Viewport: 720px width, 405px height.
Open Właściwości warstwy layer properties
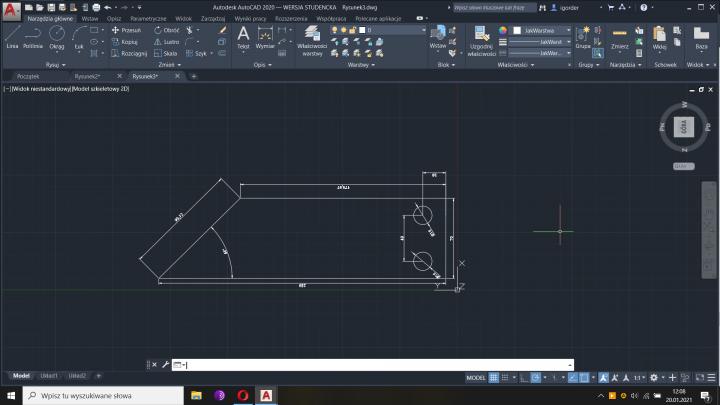pyautogui.click(x=311, y=38)
